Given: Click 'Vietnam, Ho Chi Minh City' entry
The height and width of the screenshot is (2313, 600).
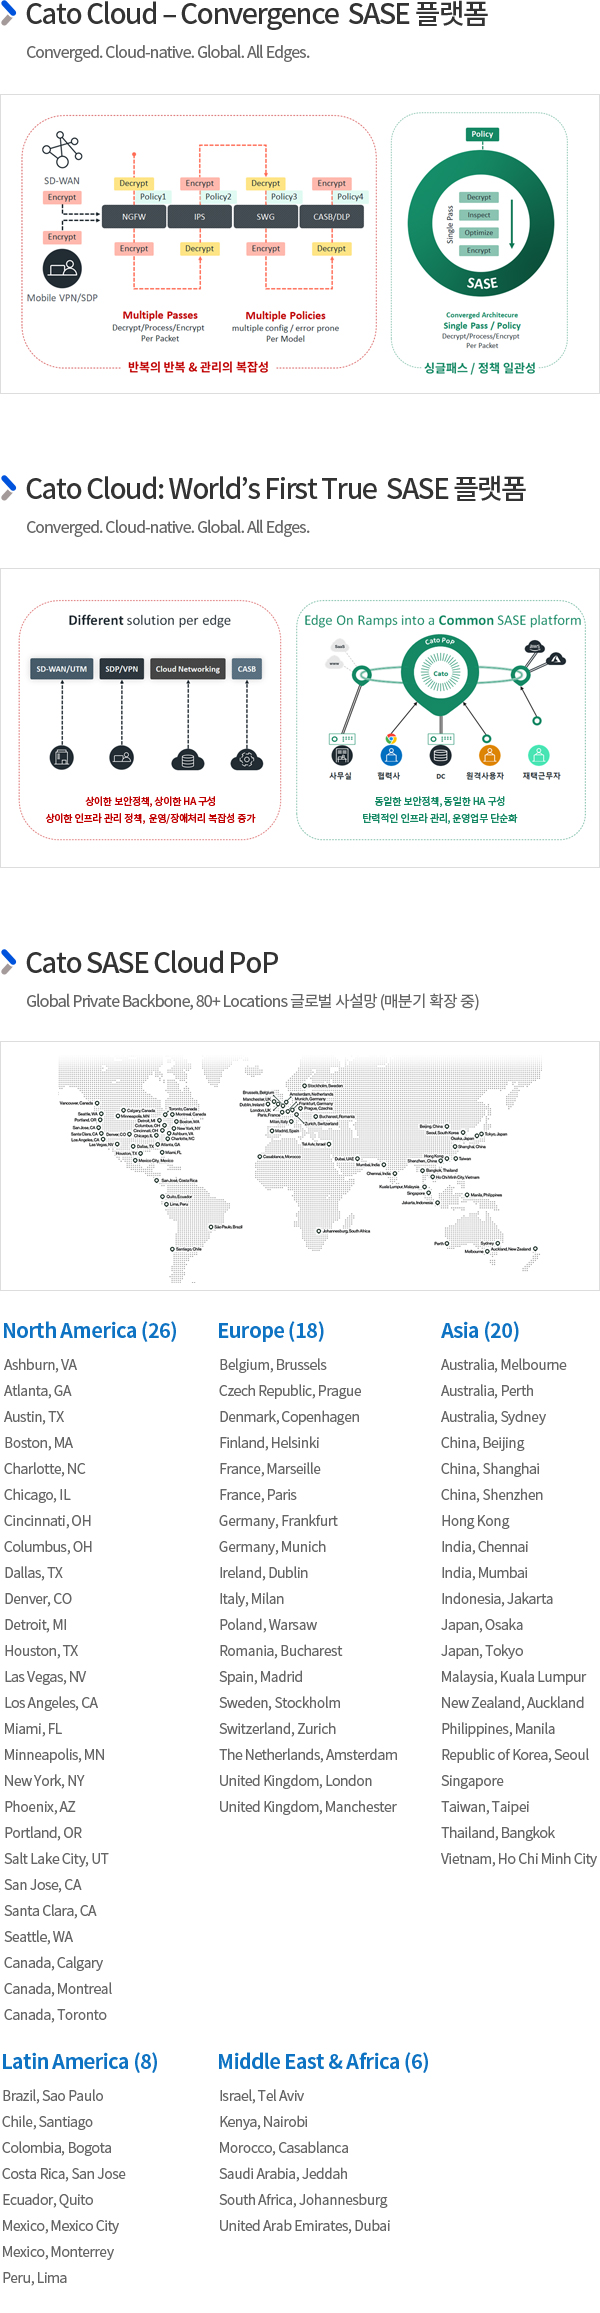Looking at the screenshot, I should (x=519, y=1859).
